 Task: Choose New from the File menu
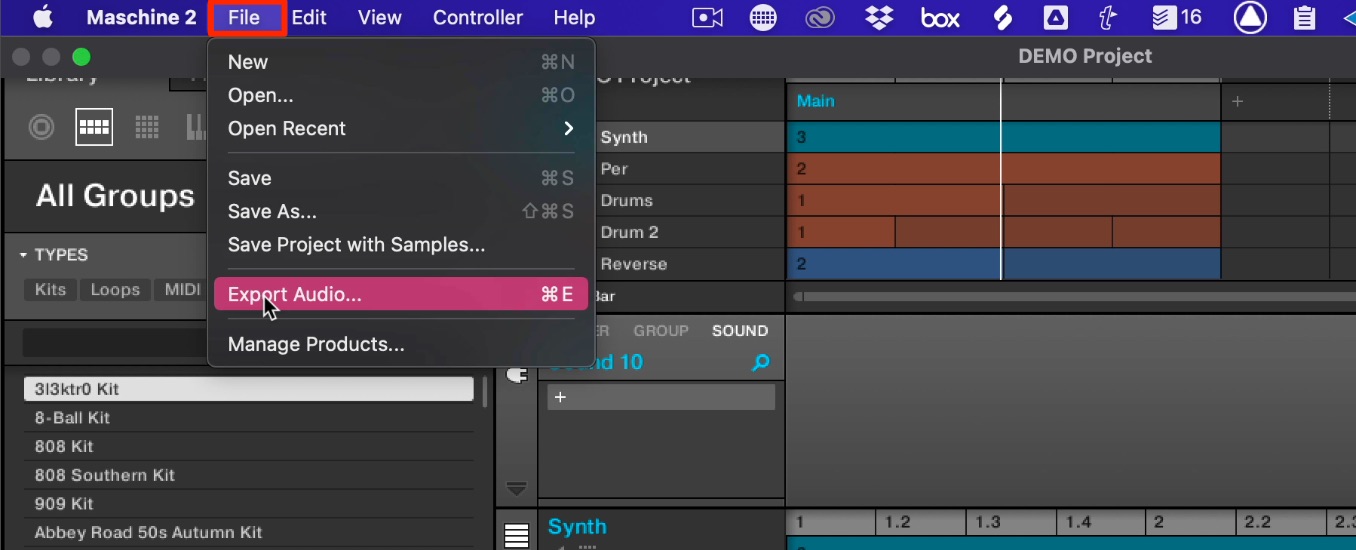click(x=401, y=62)
